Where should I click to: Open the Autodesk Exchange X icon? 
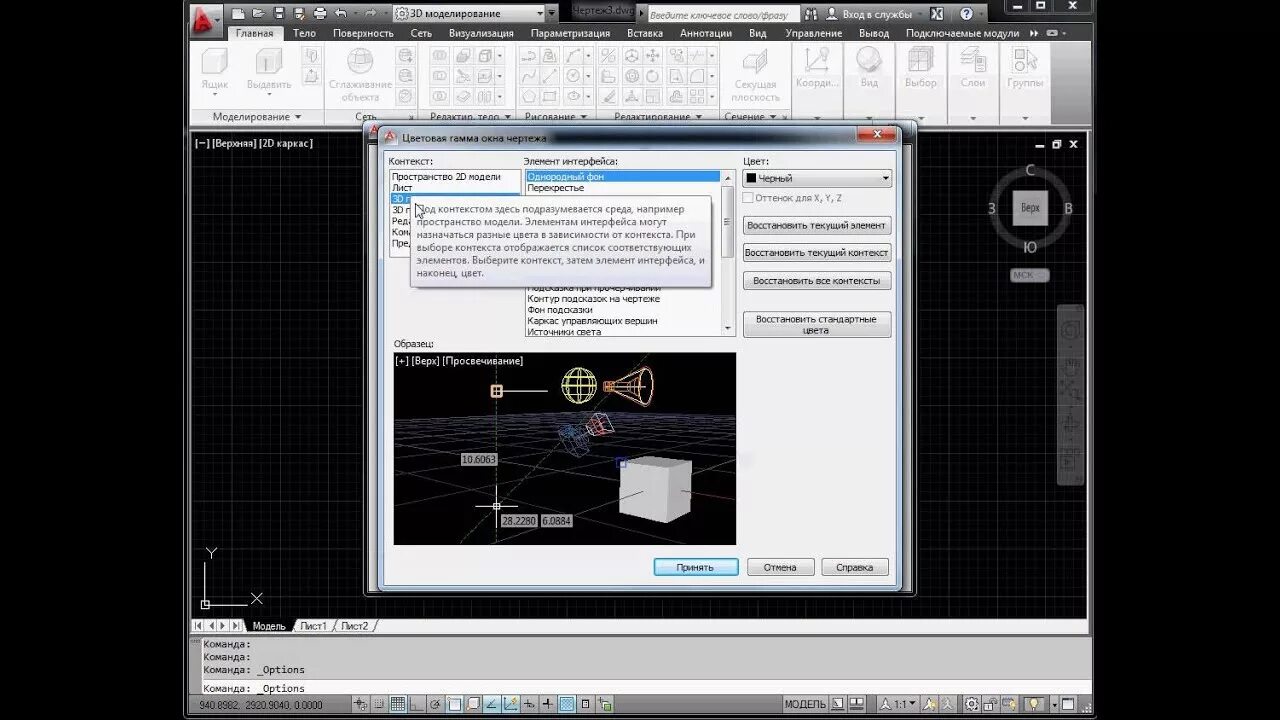pyautogui.click(x=936, y=14)
